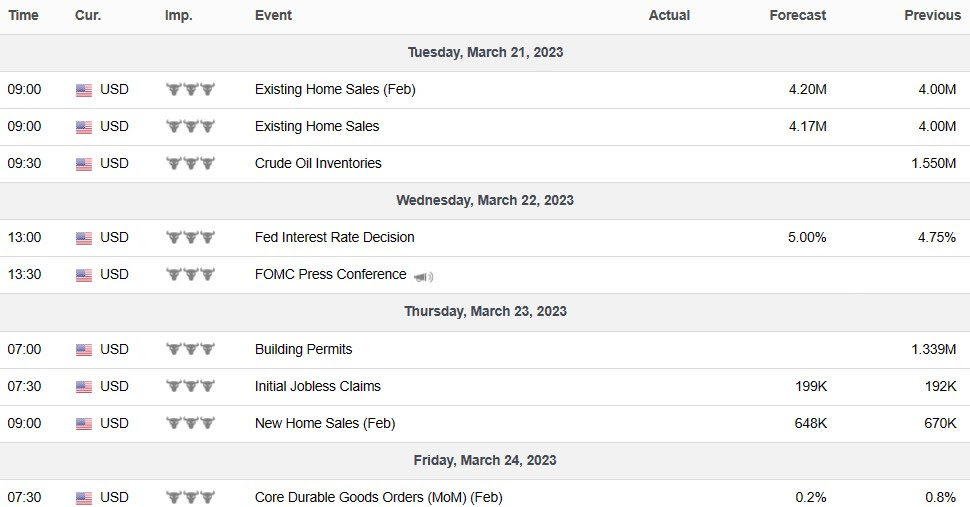Image resolution: width=970 pixels, height=507 pixels.
Task: Click bull icons in Existing Home Sales (Feb) row
Action: tap(190, 89)
